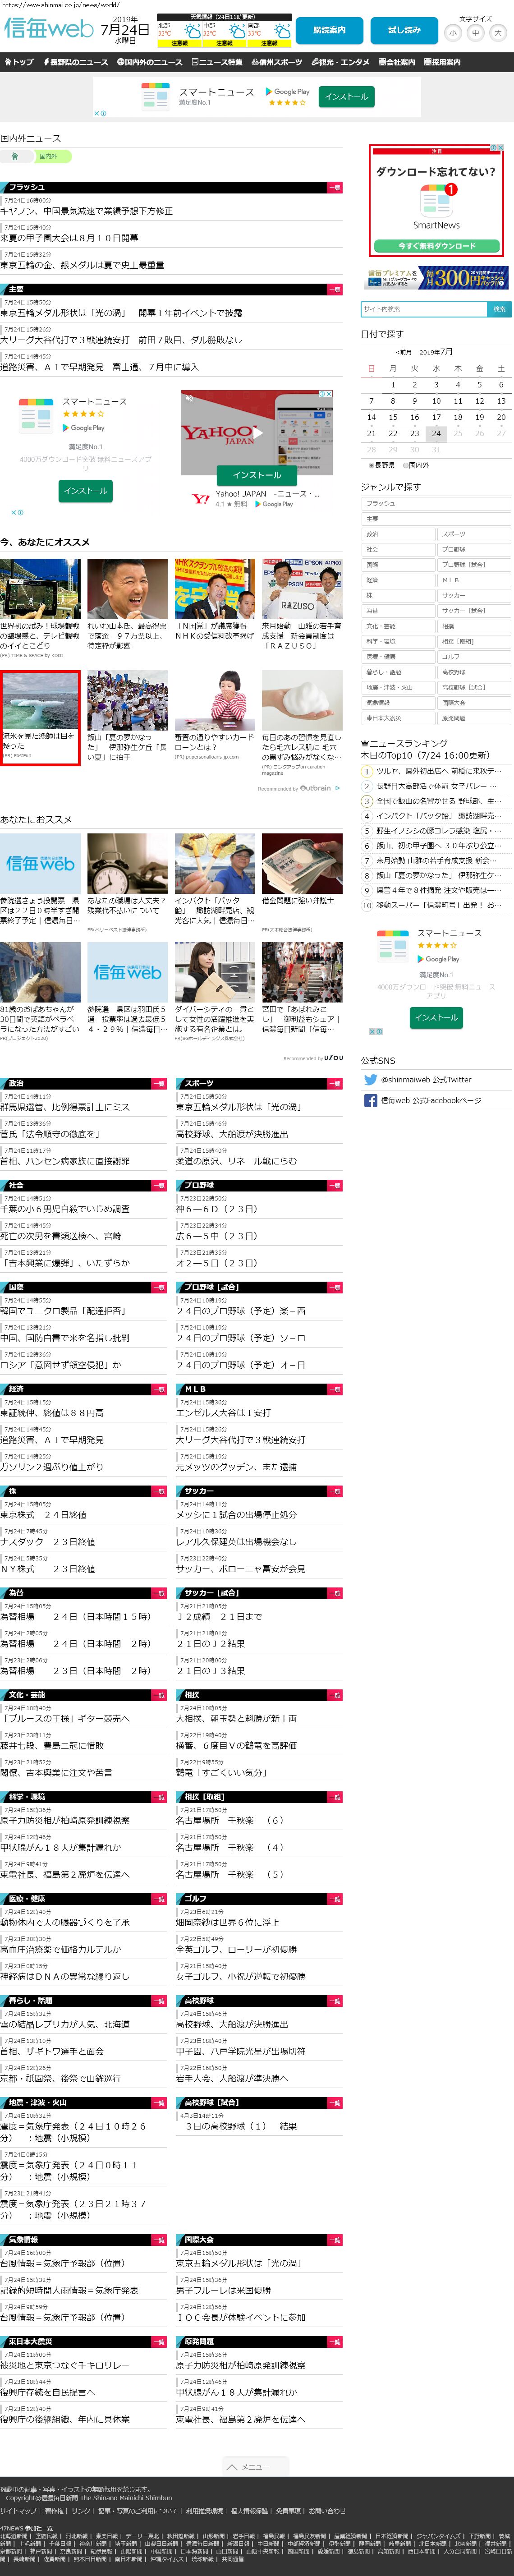Viewport: 514px width, 2576px height.
Task: Click the 購読案内 button
Action: click(329, 30)
